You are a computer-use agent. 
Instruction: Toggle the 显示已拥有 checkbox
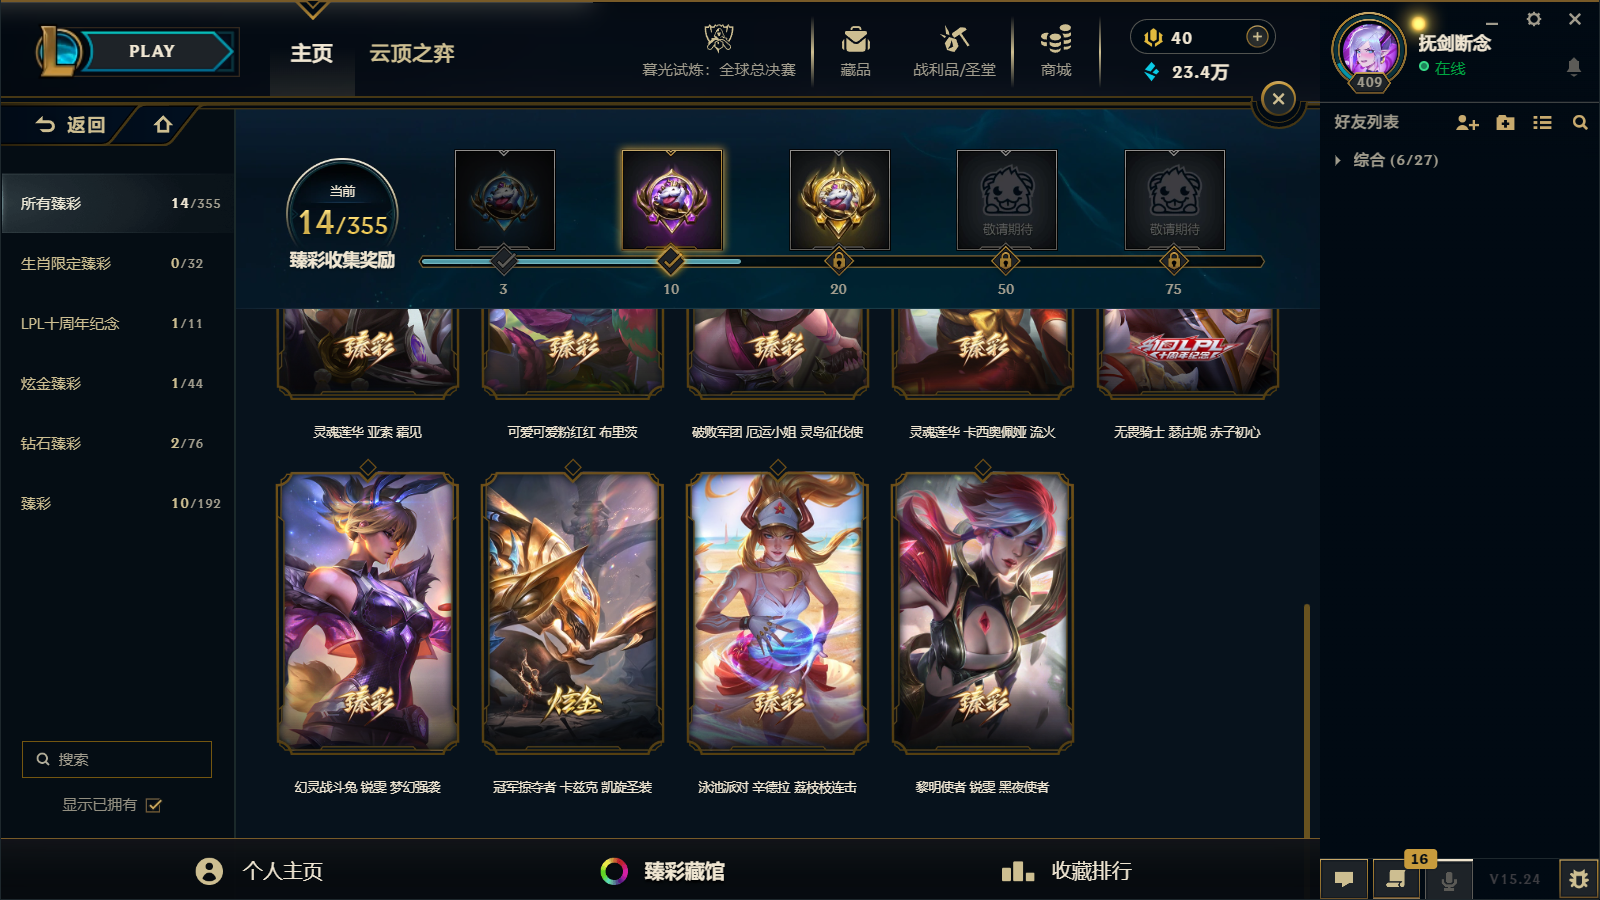tap(154, 805)
